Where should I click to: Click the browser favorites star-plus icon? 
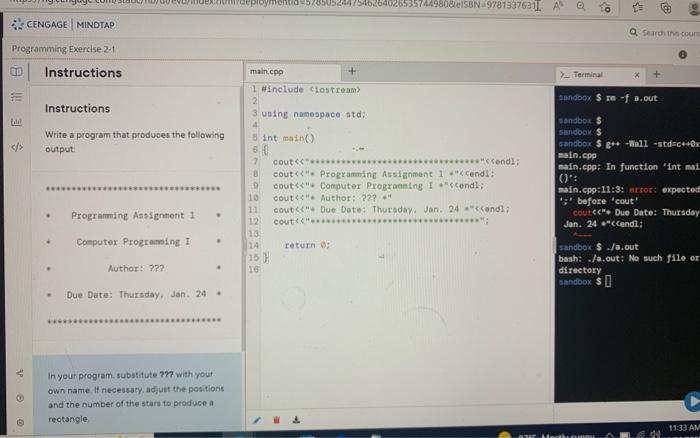(x=605, y=7)
